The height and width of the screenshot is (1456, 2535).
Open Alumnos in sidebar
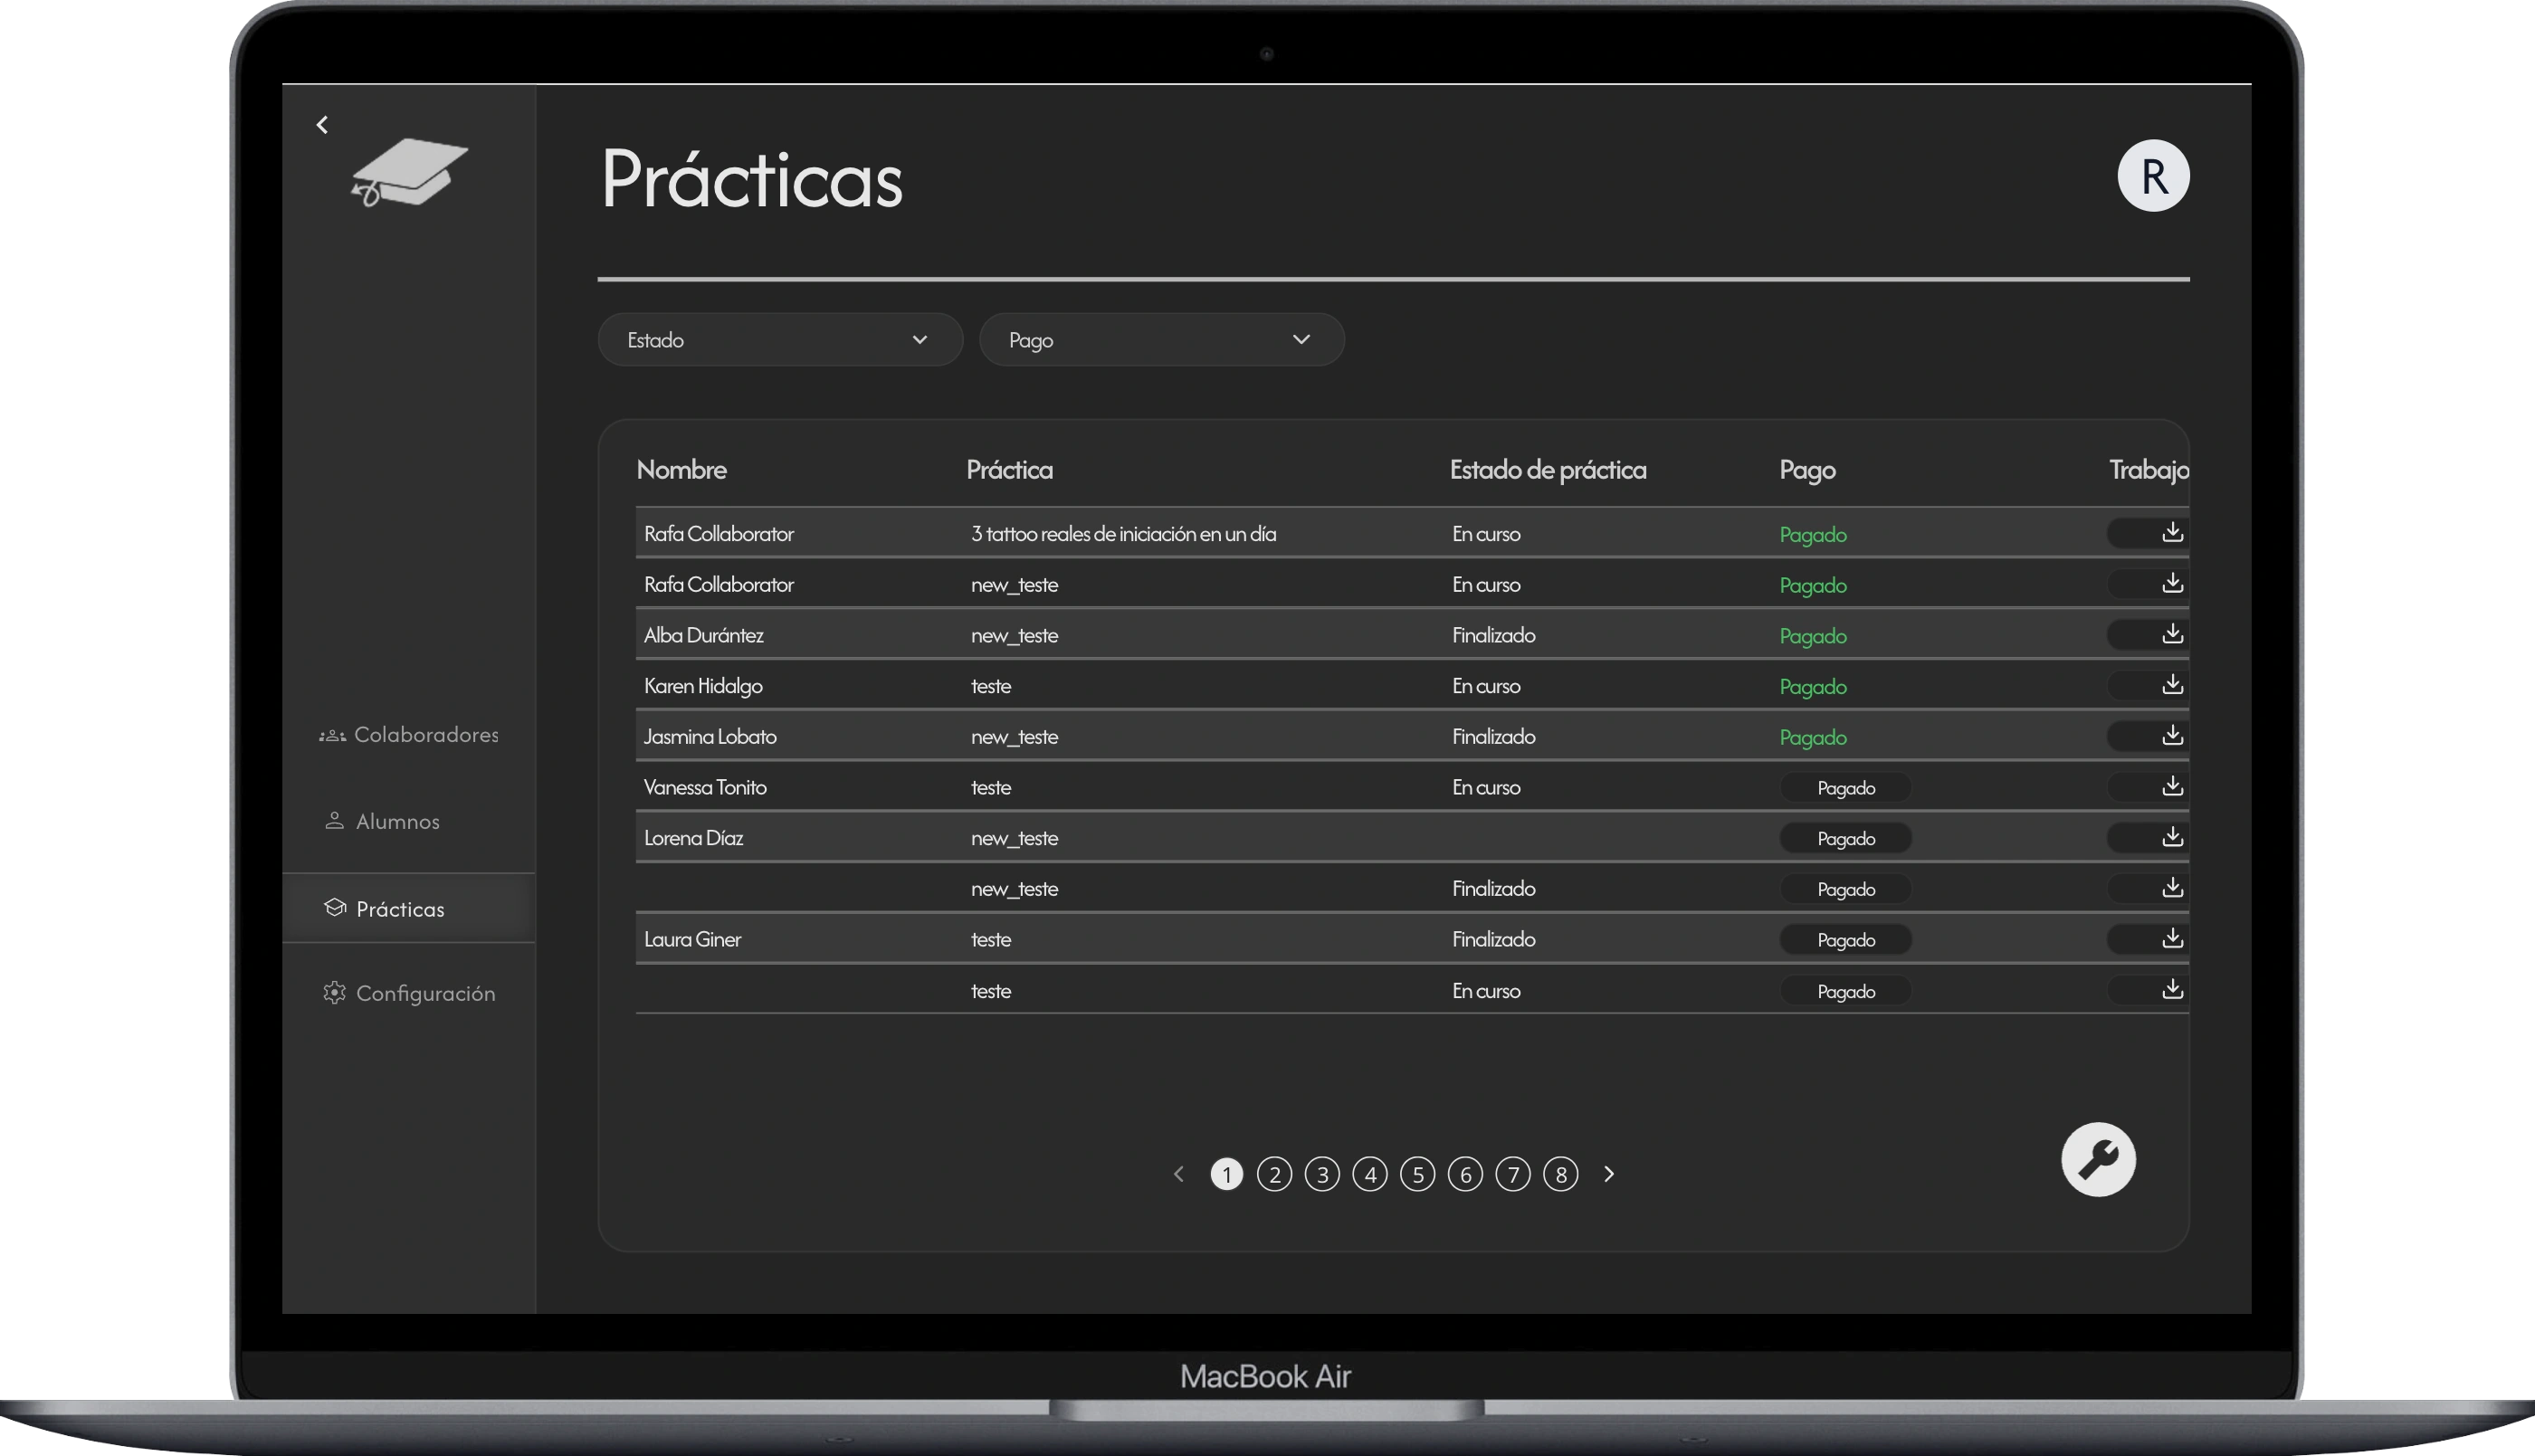[x=382, y=821]
